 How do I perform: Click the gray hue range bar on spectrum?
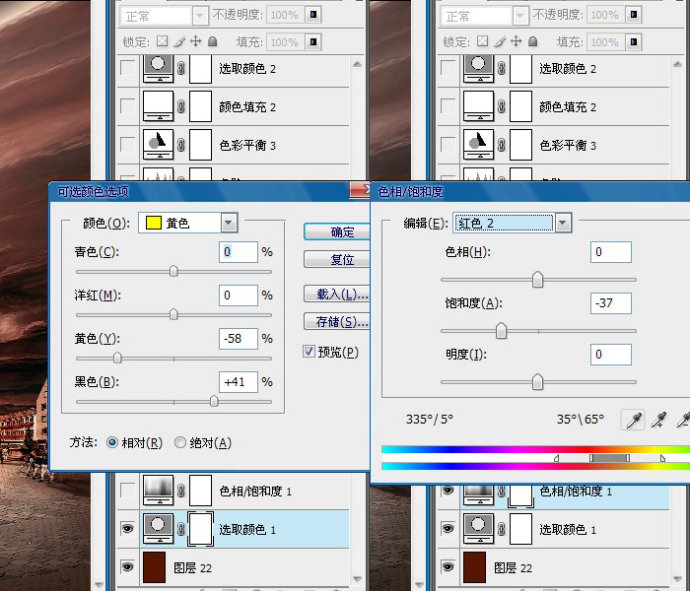tap(609, 458)
